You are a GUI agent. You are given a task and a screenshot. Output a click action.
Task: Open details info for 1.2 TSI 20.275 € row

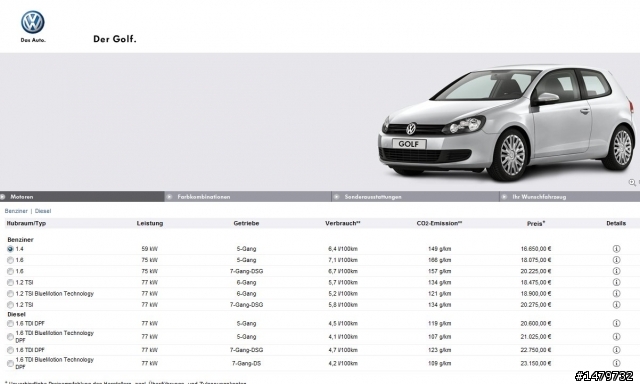[616, 305]
